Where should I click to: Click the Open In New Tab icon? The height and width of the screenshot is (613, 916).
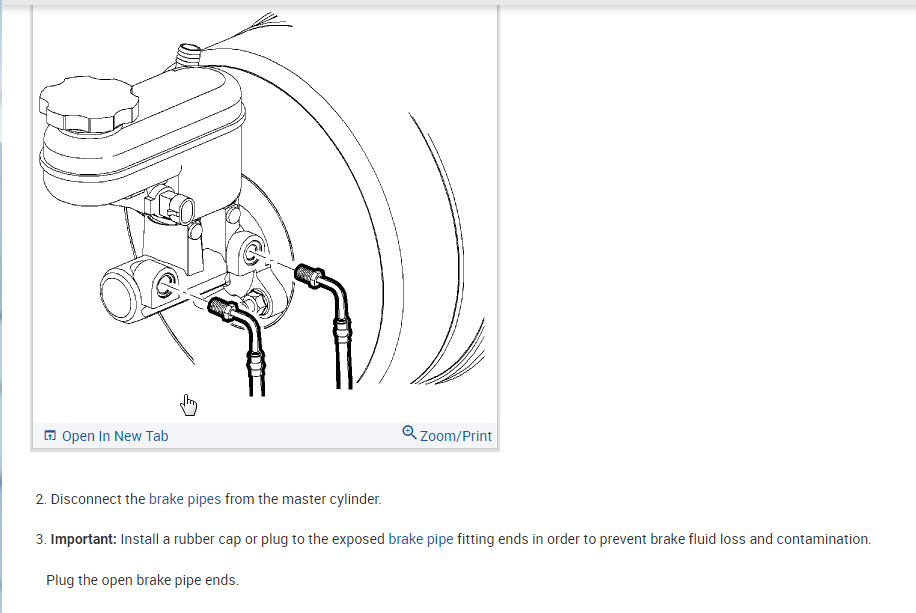tap(50, 435)
